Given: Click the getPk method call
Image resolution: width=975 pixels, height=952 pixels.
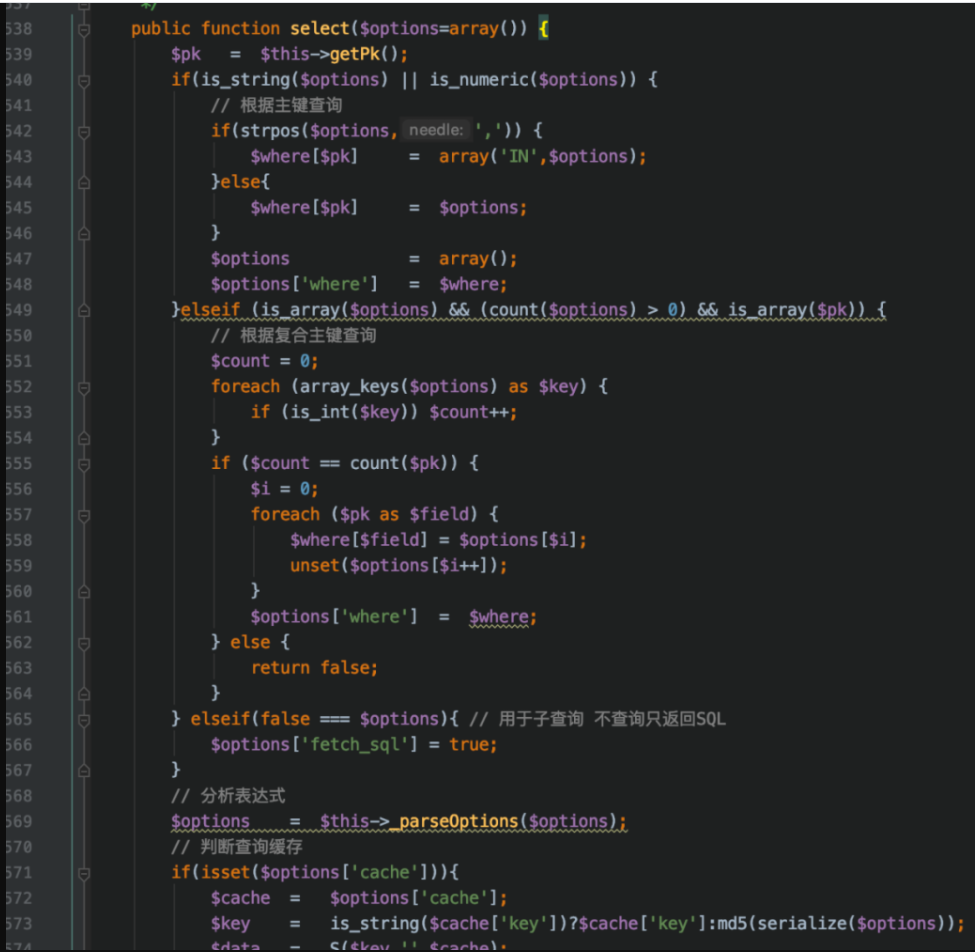Looking at the screenshot, I should tap(354, 54).
